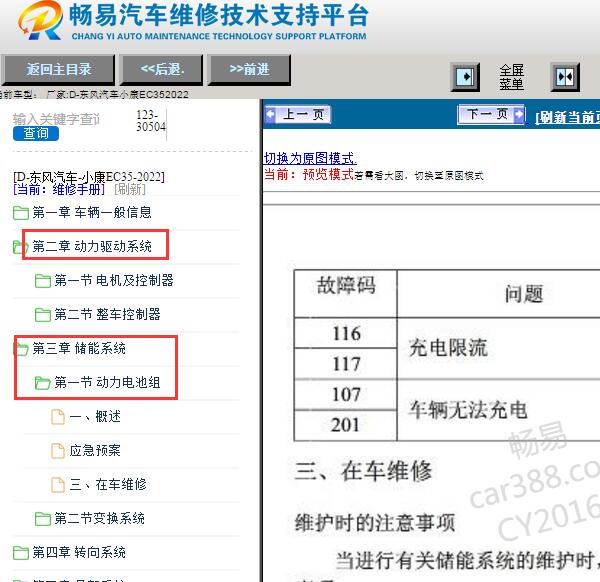600x582 pixels.
Task: Click fault code 107 cell
Action: (x=346, y=395)
